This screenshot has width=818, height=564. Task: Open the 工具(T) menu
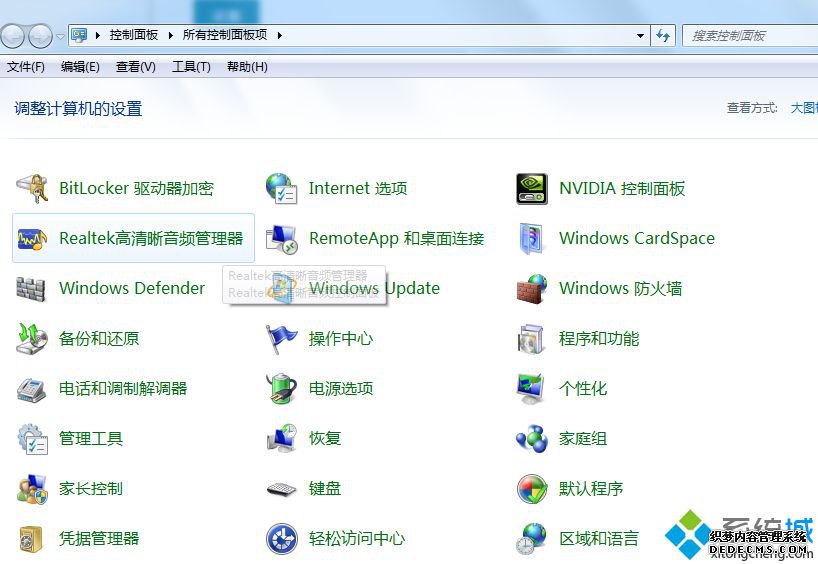191,67
